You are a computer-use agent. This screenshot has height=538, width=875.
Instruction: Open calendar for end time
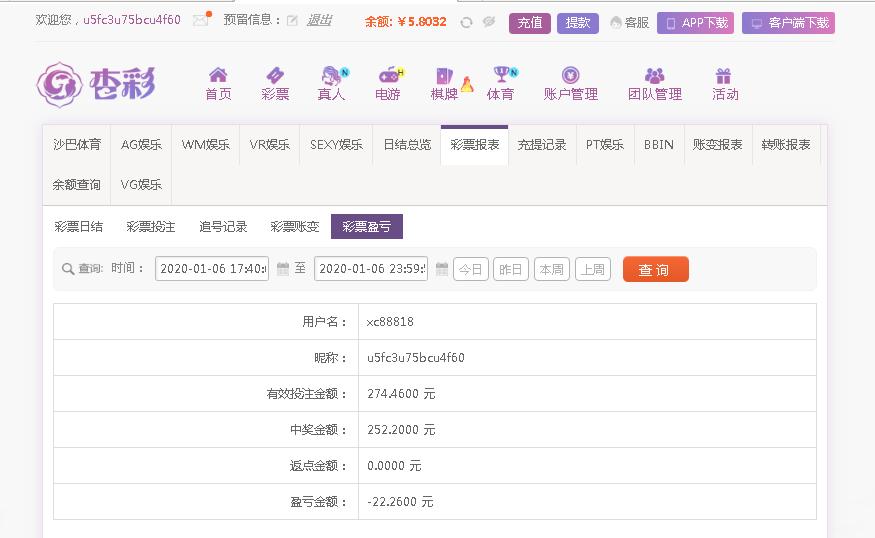point(442,269)
